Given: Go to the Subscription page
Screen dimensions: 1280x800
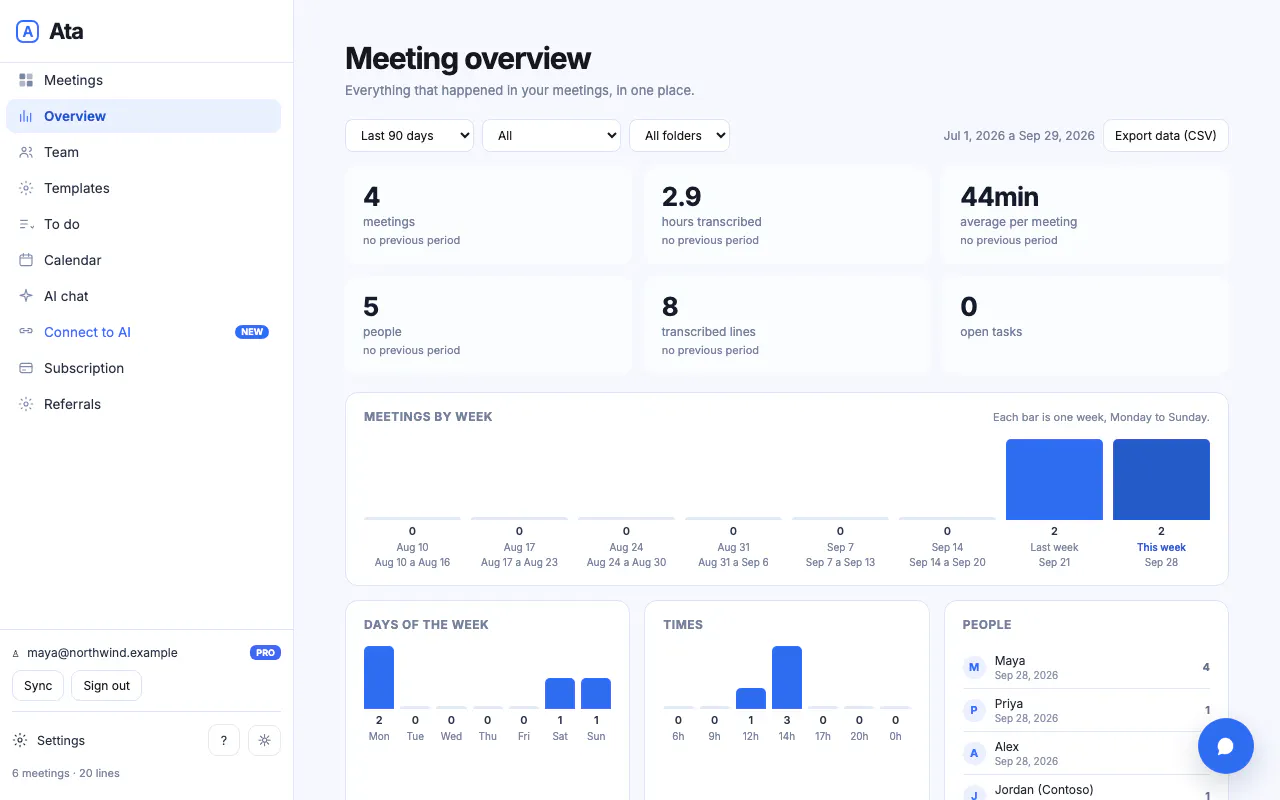Looking at the screenshot, I should click(x=144, y=368).
